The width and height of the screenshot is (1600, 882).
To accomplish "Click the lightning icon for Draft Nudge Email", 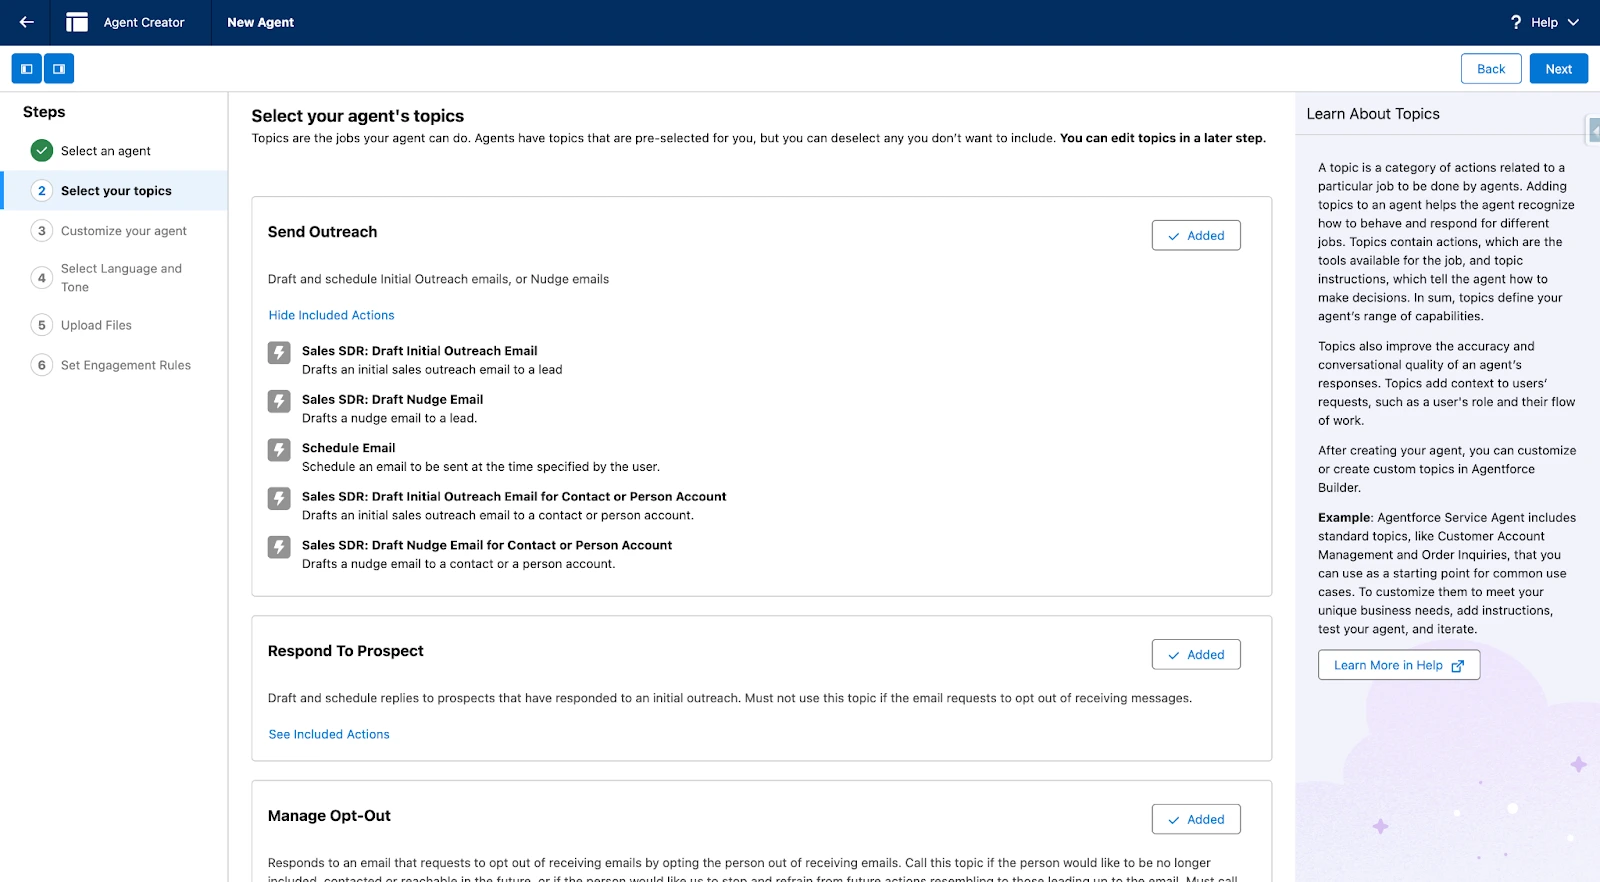I will point(279,401).
